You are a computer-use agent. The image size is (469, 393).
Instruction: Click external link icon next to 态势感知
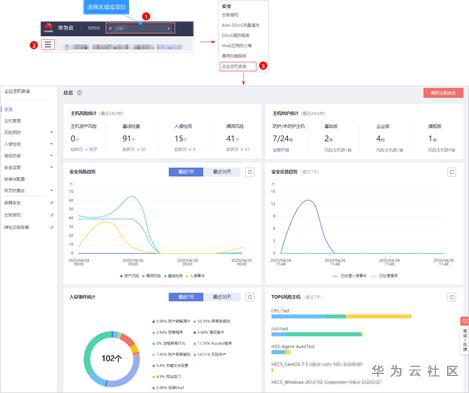tap(52, 215)
